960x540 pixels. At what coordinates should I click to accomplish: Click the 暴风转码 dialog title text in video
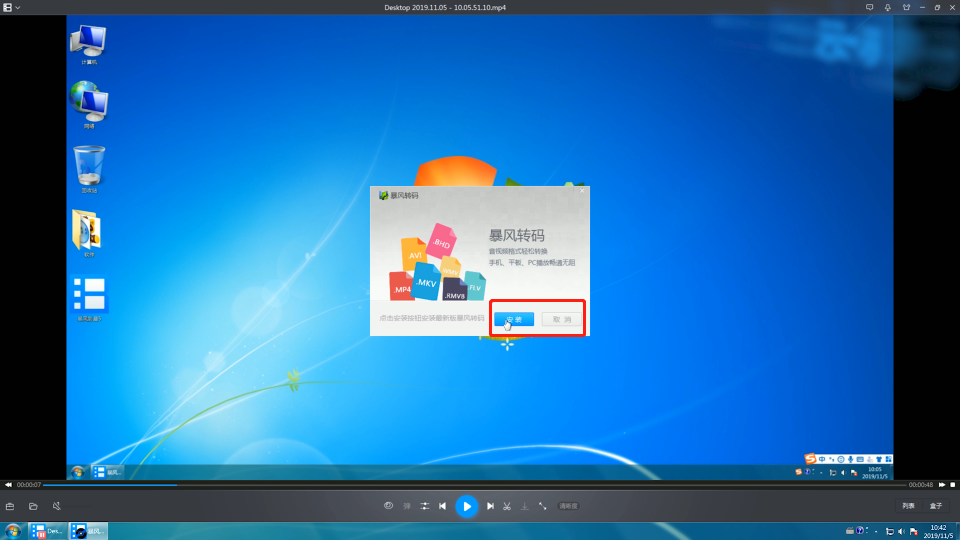point(405,195)
